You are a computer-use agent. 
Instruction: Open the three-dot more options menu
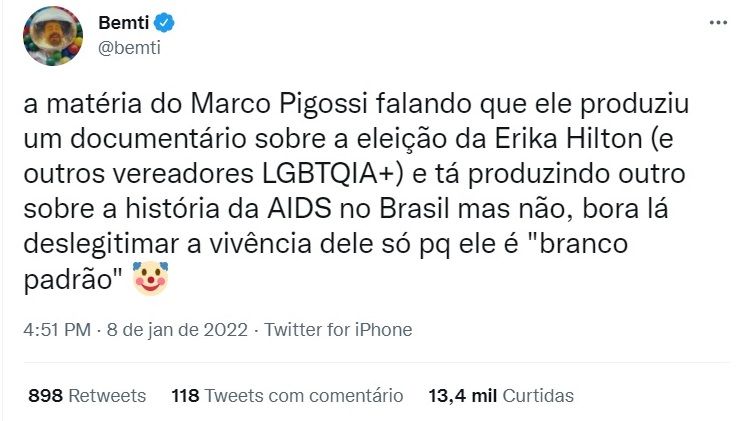pos(717,22)
